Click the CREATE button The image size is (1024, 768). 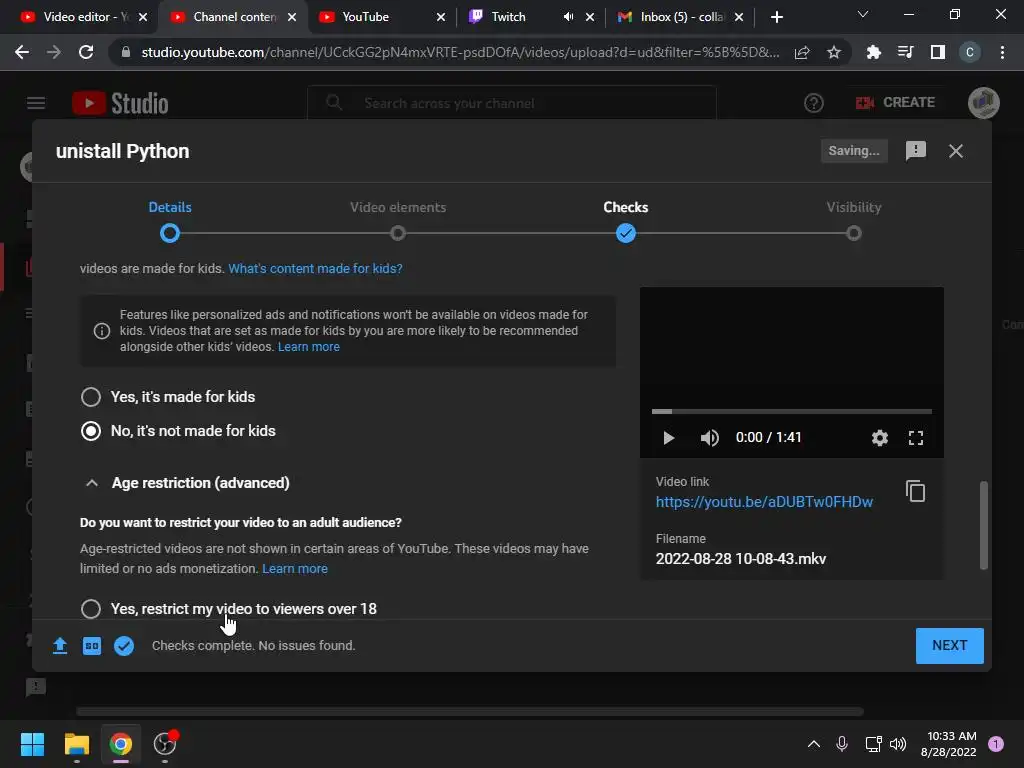pyautogui.click(x=895, y=103)
